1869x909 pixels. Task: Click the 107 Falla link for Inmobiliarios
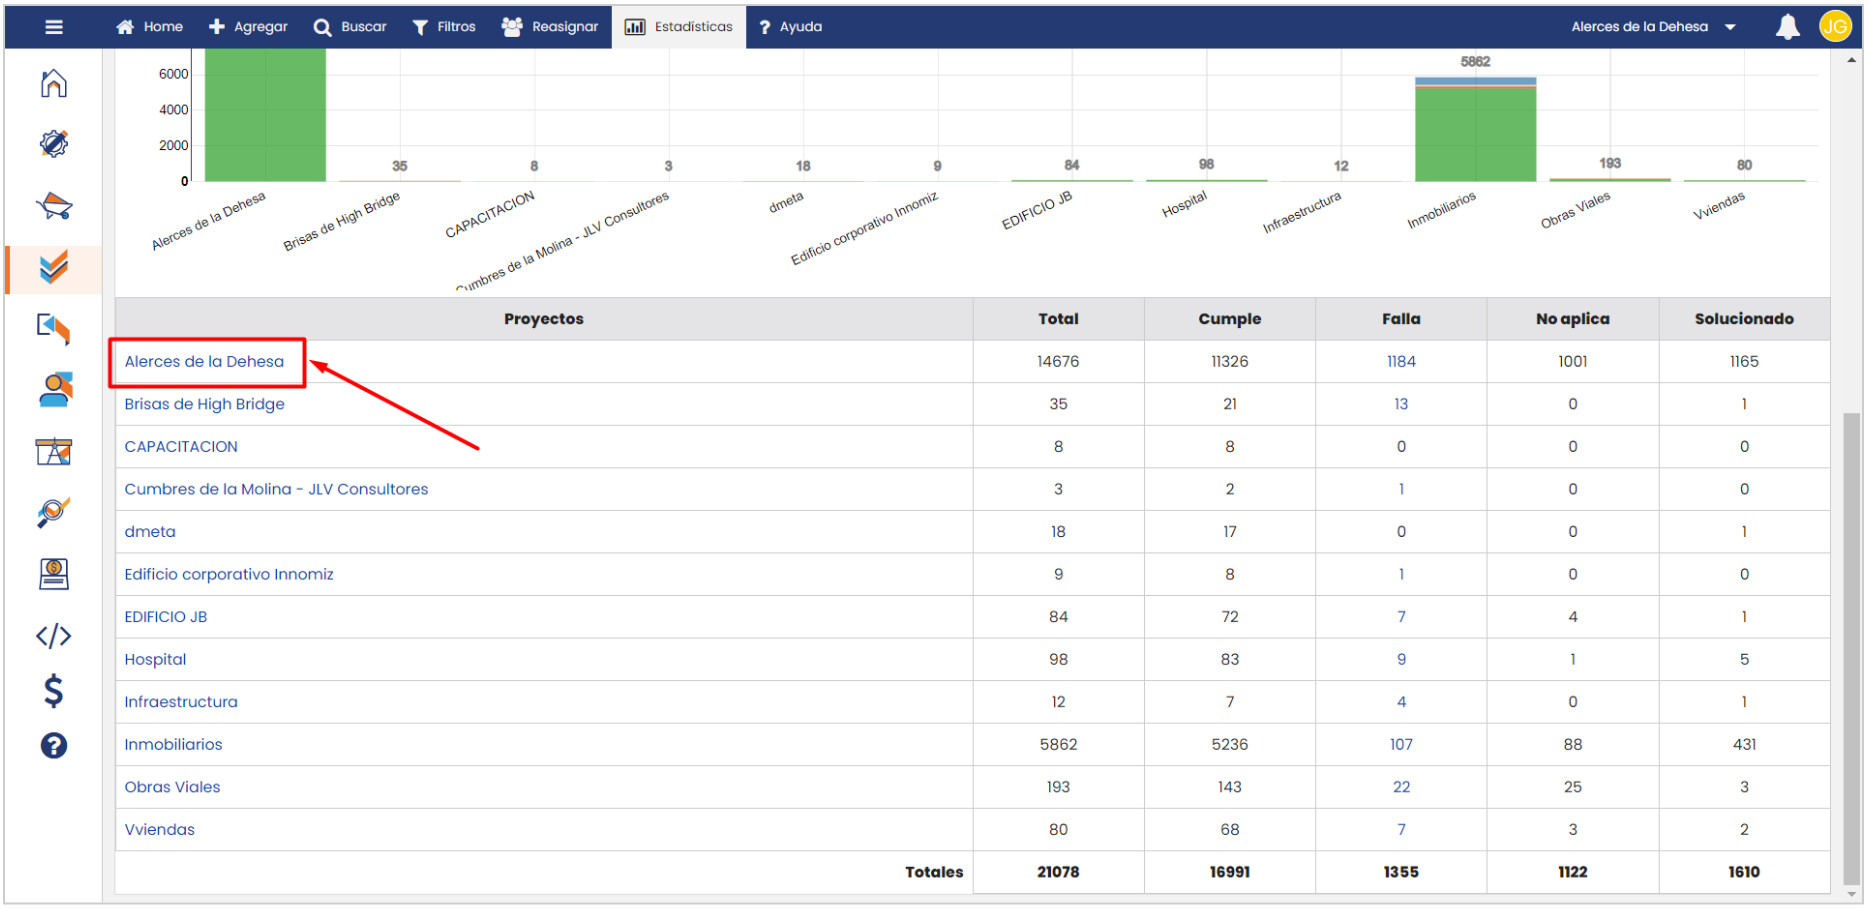1400,745
